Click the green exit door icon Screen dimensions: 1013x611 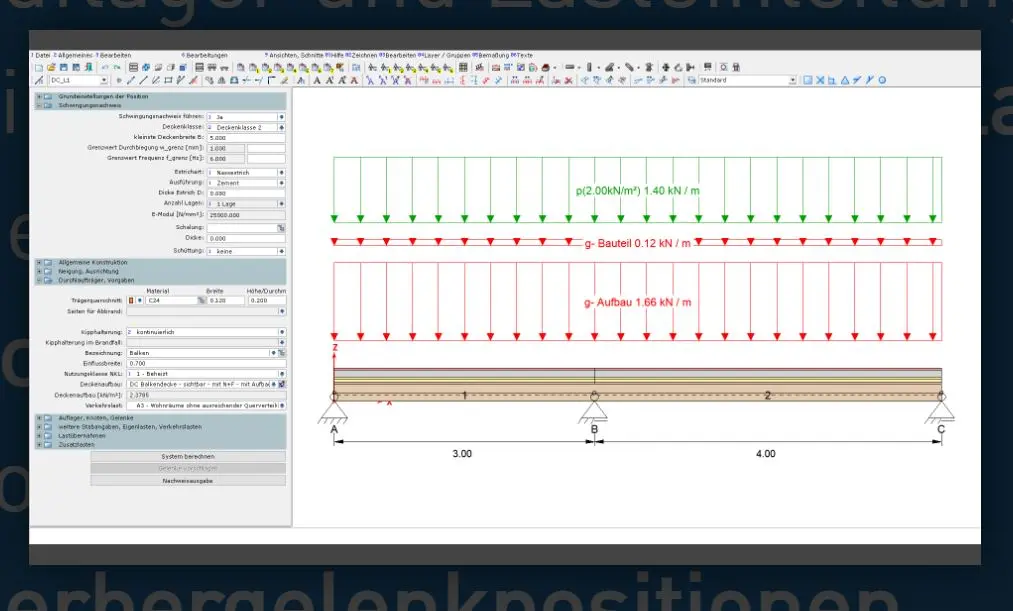(89, 67)
